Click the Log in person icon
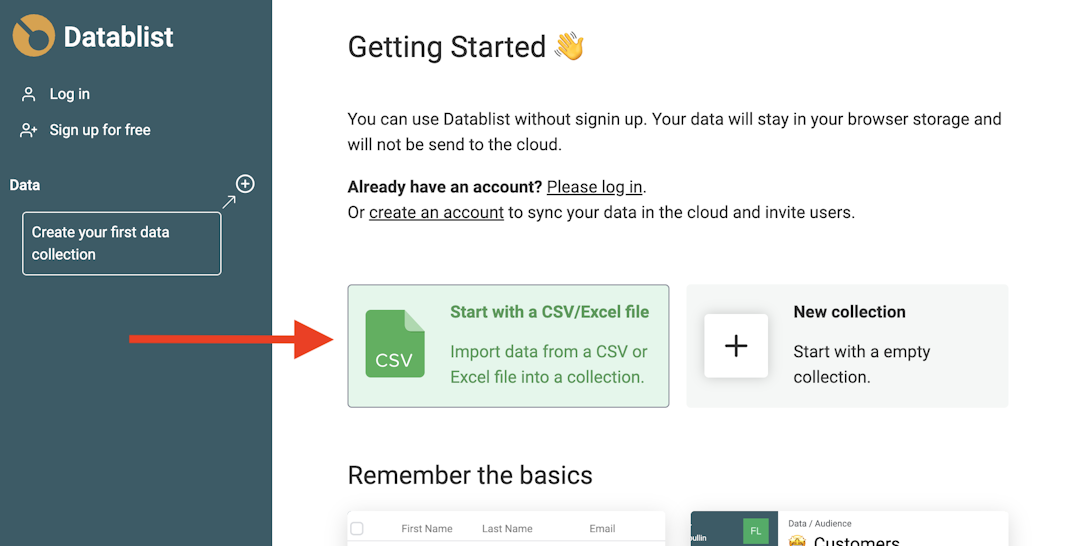This screenshot has width=1080, height=546. [29, 94]
